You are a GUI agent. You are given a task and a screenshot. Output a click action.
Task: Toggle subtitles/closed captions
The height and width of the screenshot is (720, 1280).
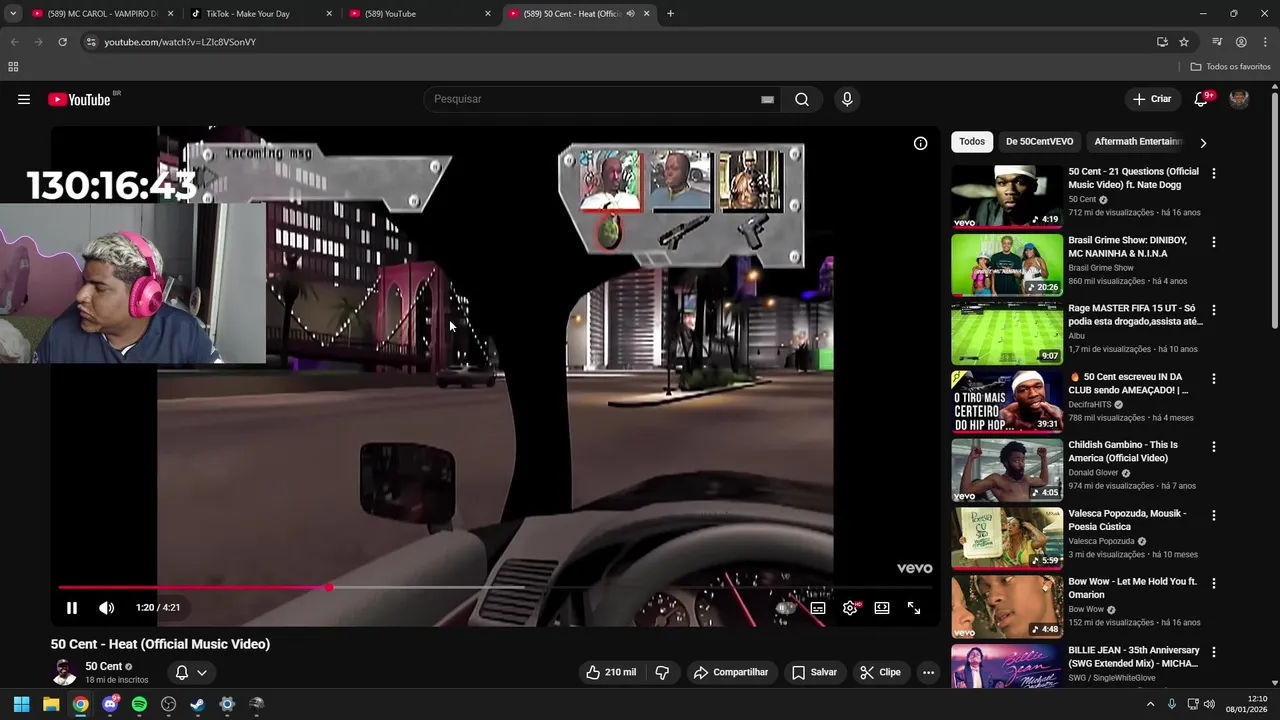818,607
